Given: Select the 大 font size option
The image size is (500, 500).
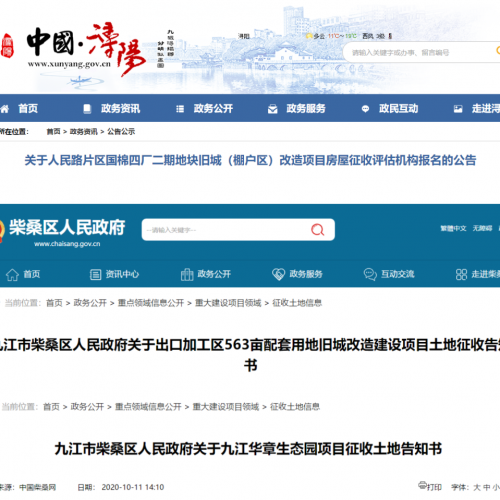Looking at the screenshot, I should [x=477, y=487].
